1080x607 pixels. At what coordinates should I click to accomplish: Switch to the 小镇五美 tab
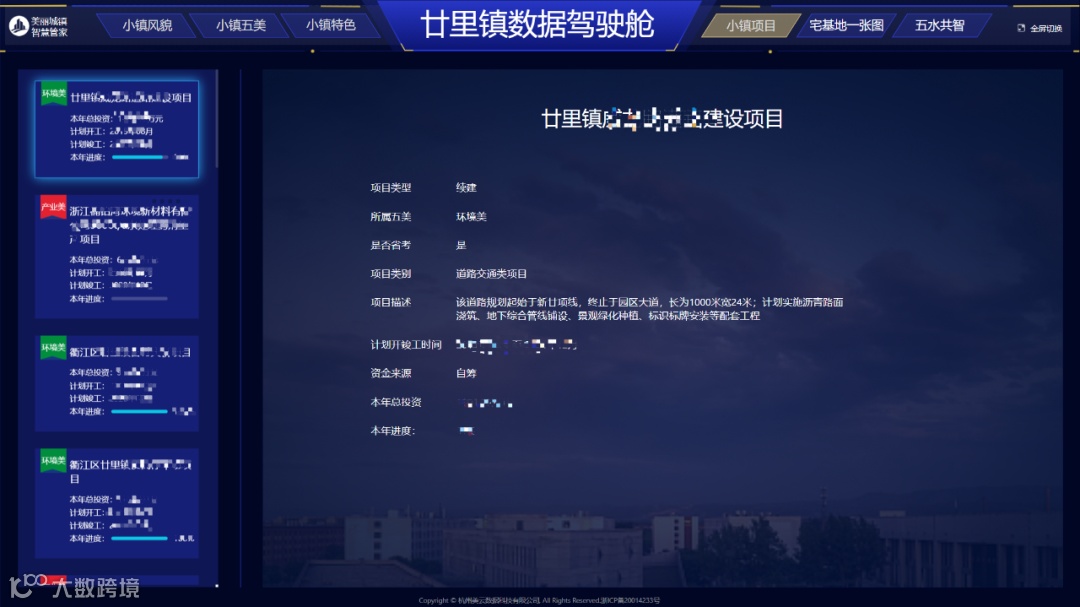coord(240,25)
